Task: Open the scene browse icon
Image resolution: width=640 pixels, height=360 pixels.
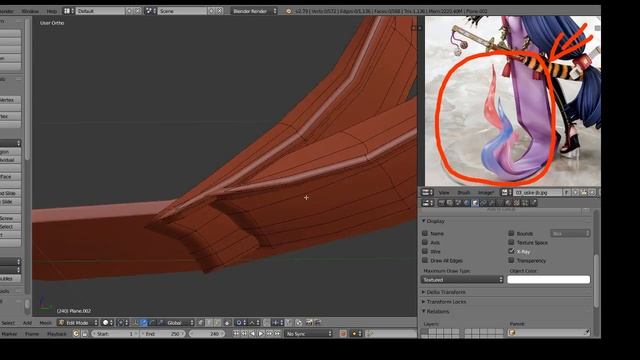Action: 151,11
